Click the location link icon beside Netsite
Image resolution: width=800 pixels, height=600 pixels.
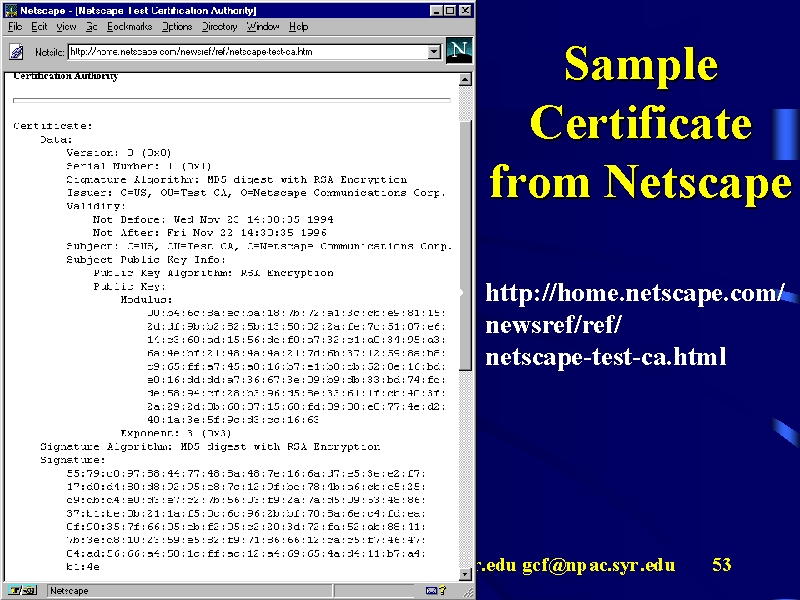pos(17,52)
